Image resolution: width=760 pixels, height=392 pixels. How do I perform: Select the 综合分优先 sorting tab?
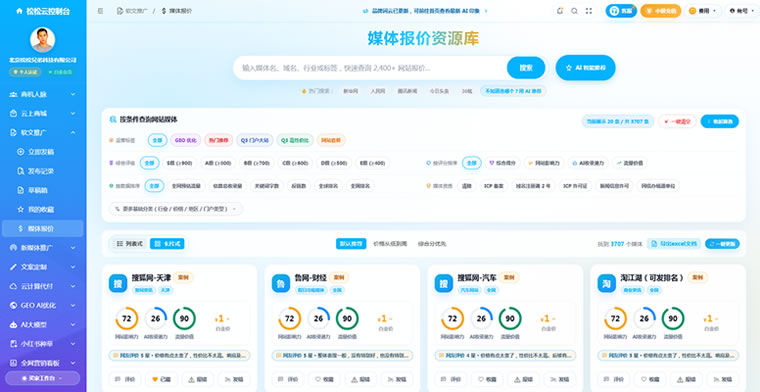[432, 244]
